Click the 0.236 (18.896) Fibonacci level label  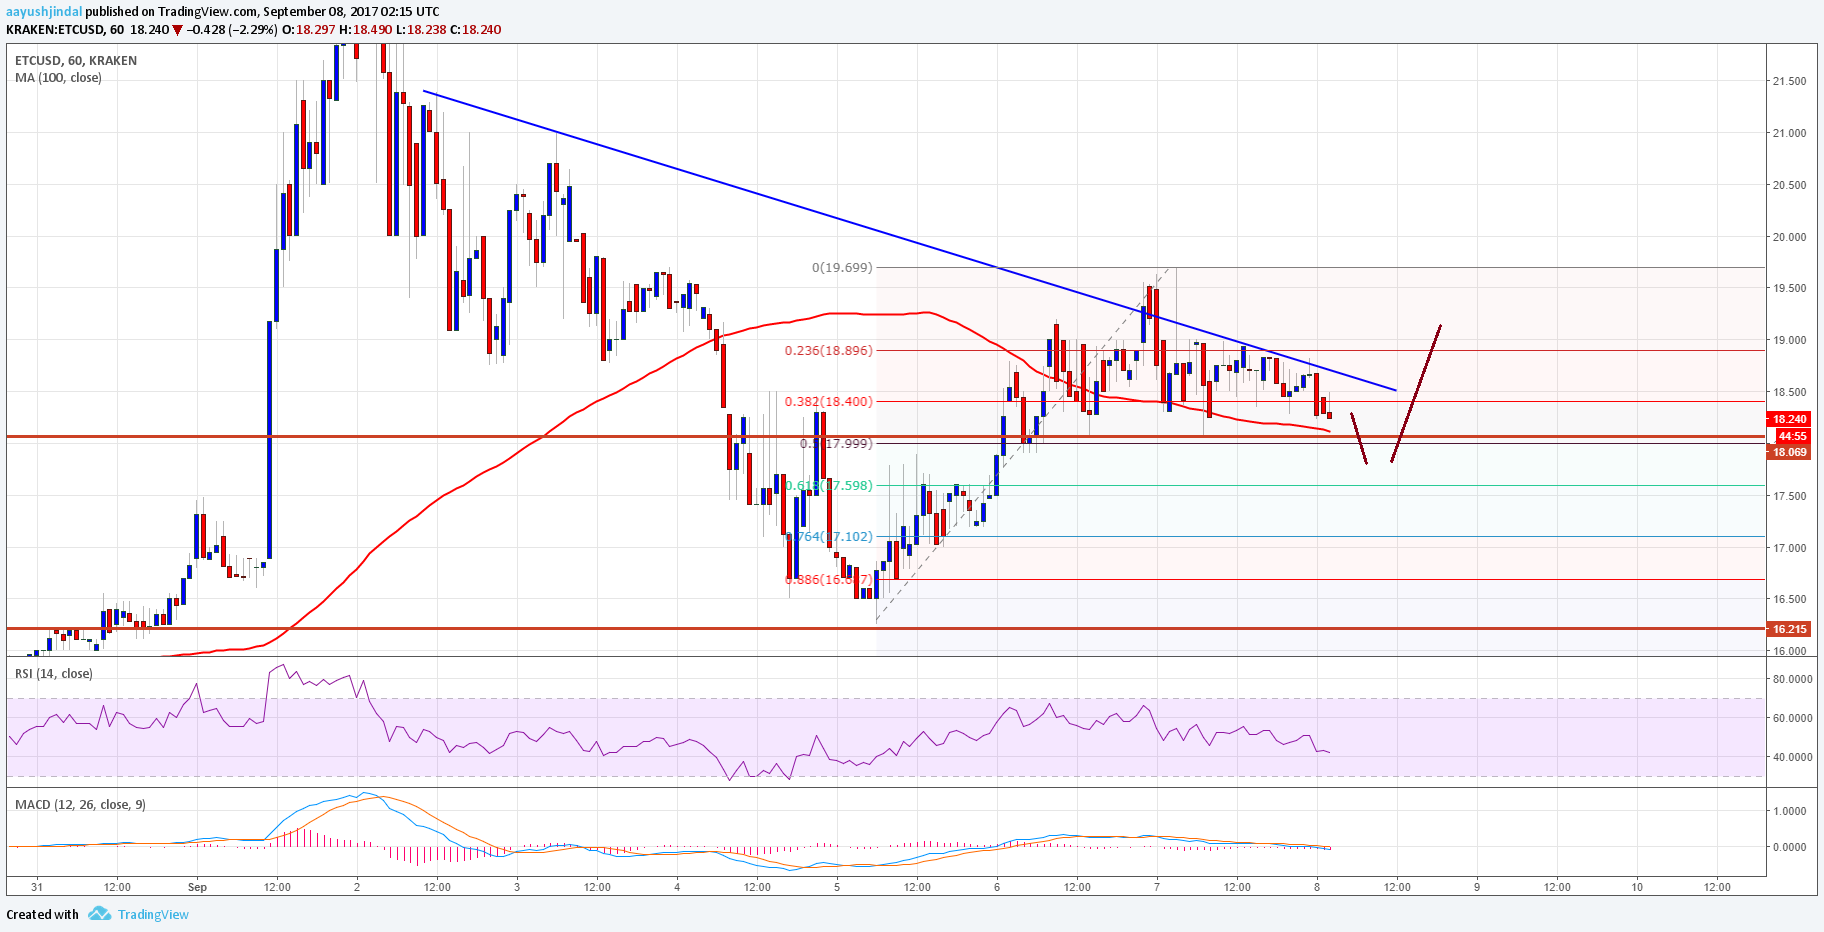(828, 350)
